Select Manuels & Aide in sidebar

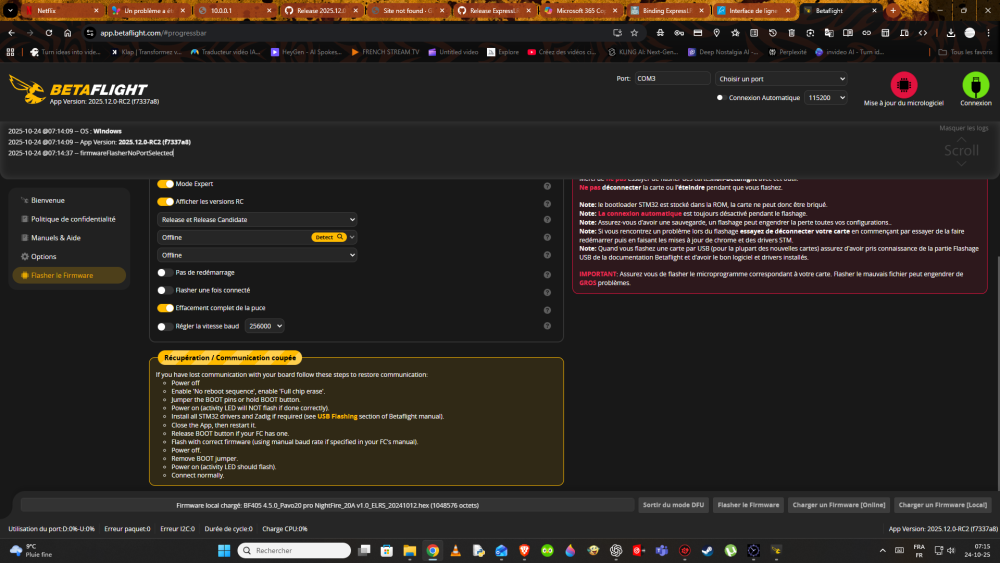coord(55,238)
